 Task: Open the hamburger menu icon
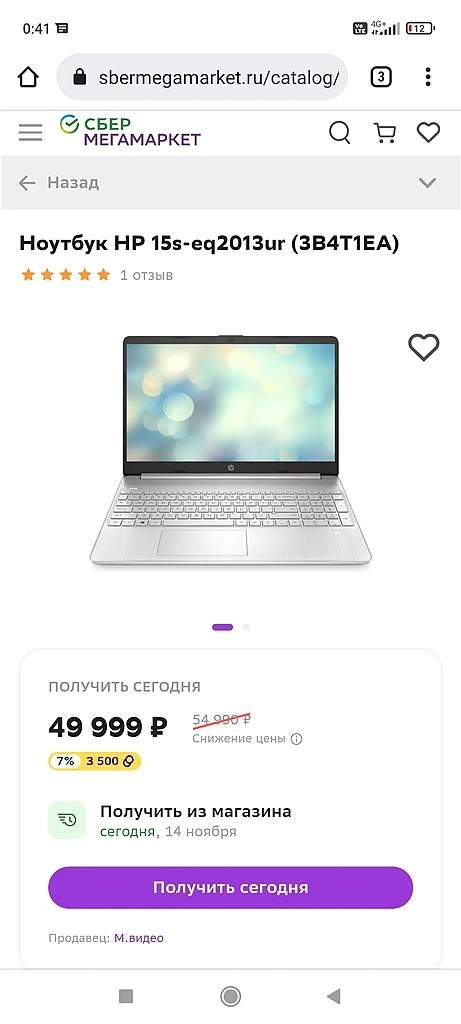(30, 133)
